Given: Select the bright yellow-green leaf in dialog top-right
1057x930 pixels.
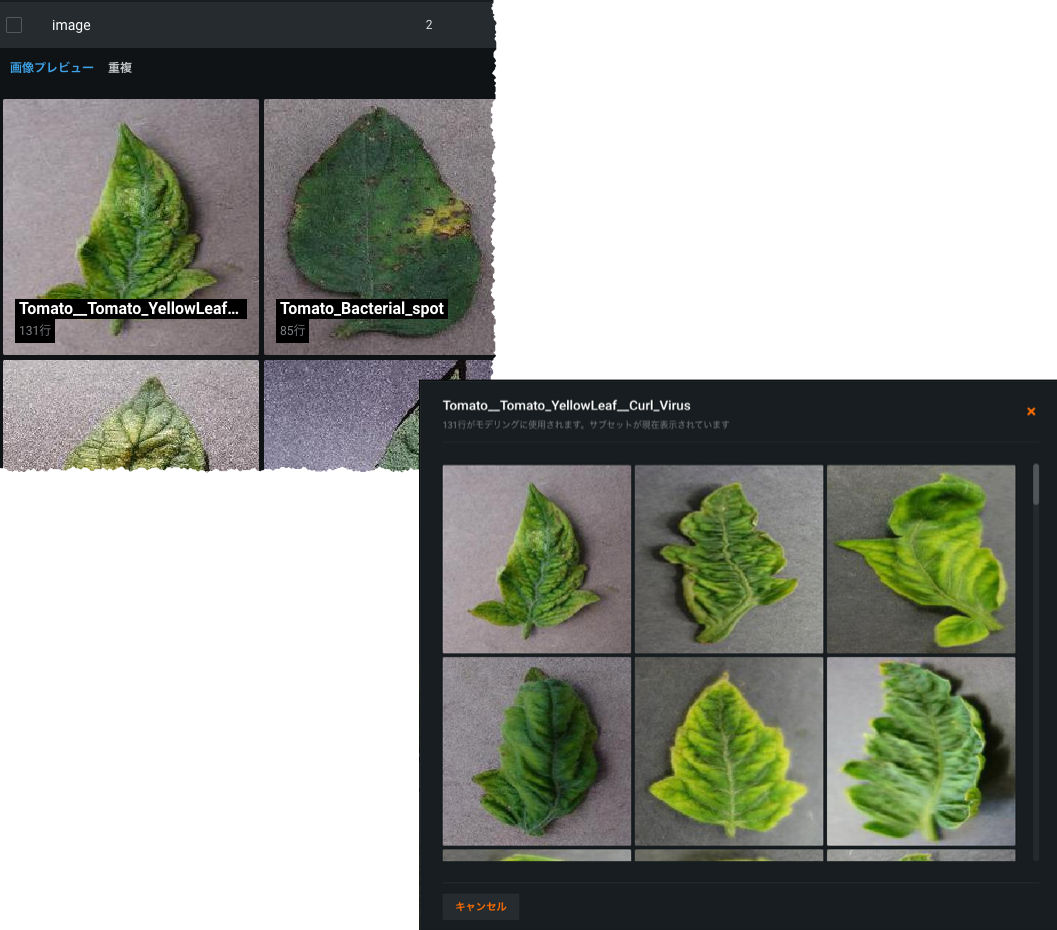Looking at the screenshot, I should [921, 559].
